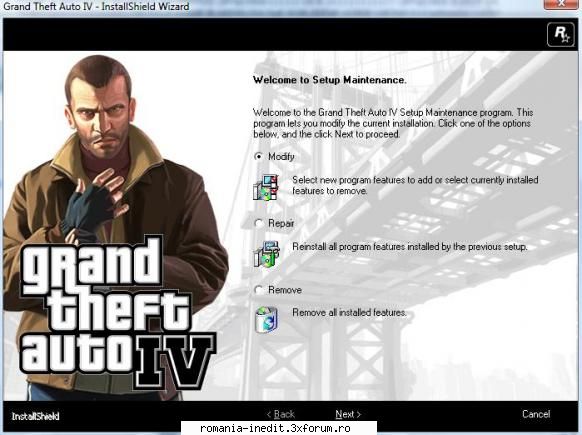Select the Repair radio option
The width and height of the screenshot is (582, 435).
(259, 223)
